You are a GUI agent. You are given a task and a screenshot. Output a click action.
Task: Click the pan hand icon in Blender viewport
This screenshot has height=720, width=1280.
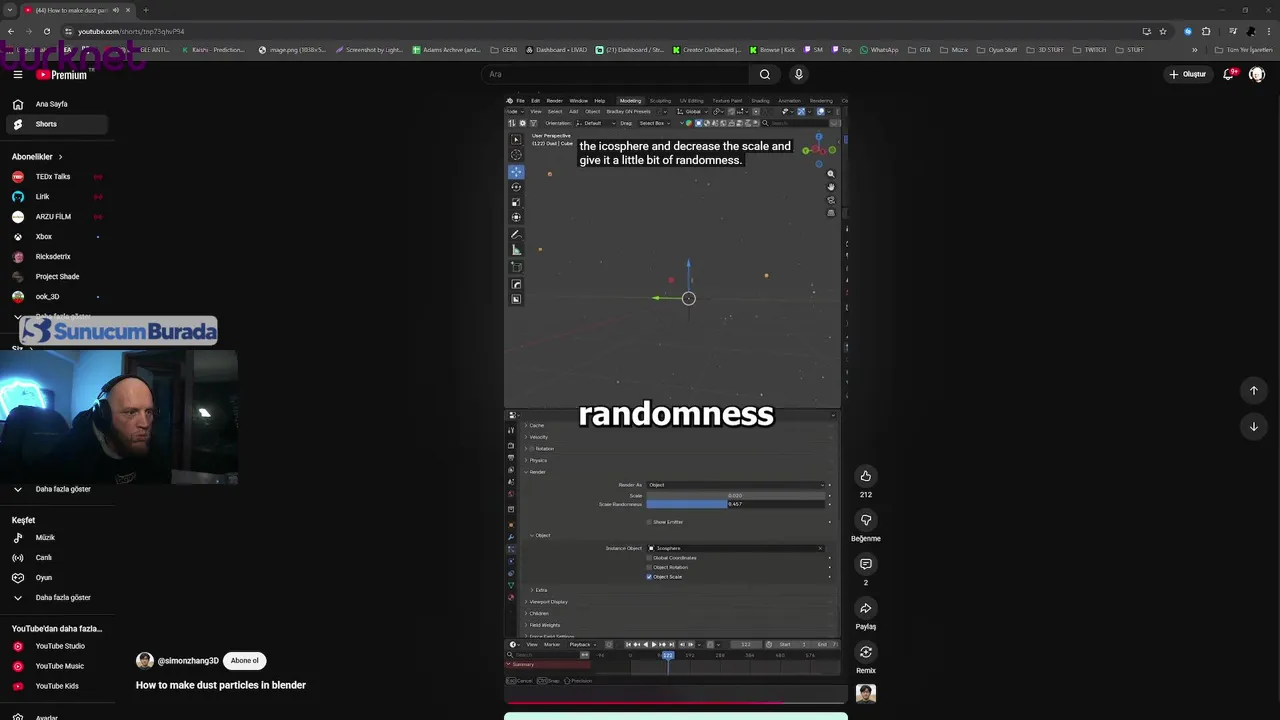(x=830, y=187)
